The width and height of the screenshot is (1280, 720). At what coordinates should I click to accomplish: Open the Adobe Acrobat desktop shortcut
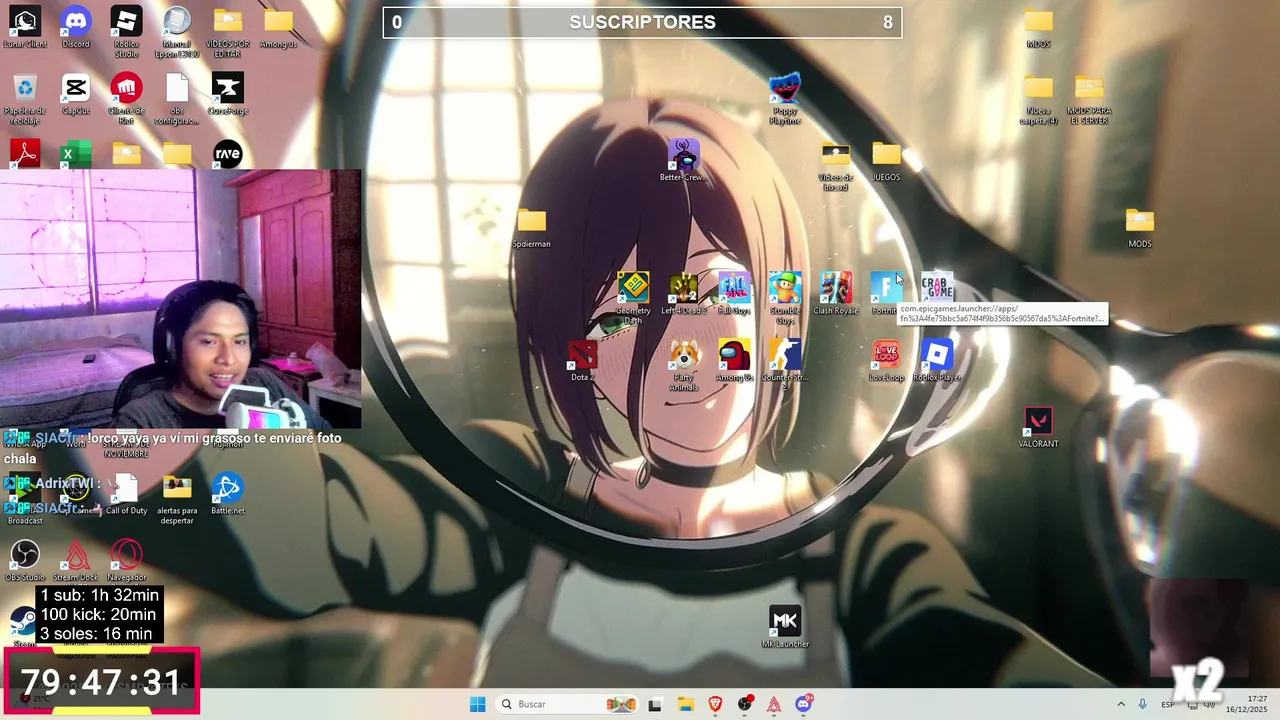point(25,154)
